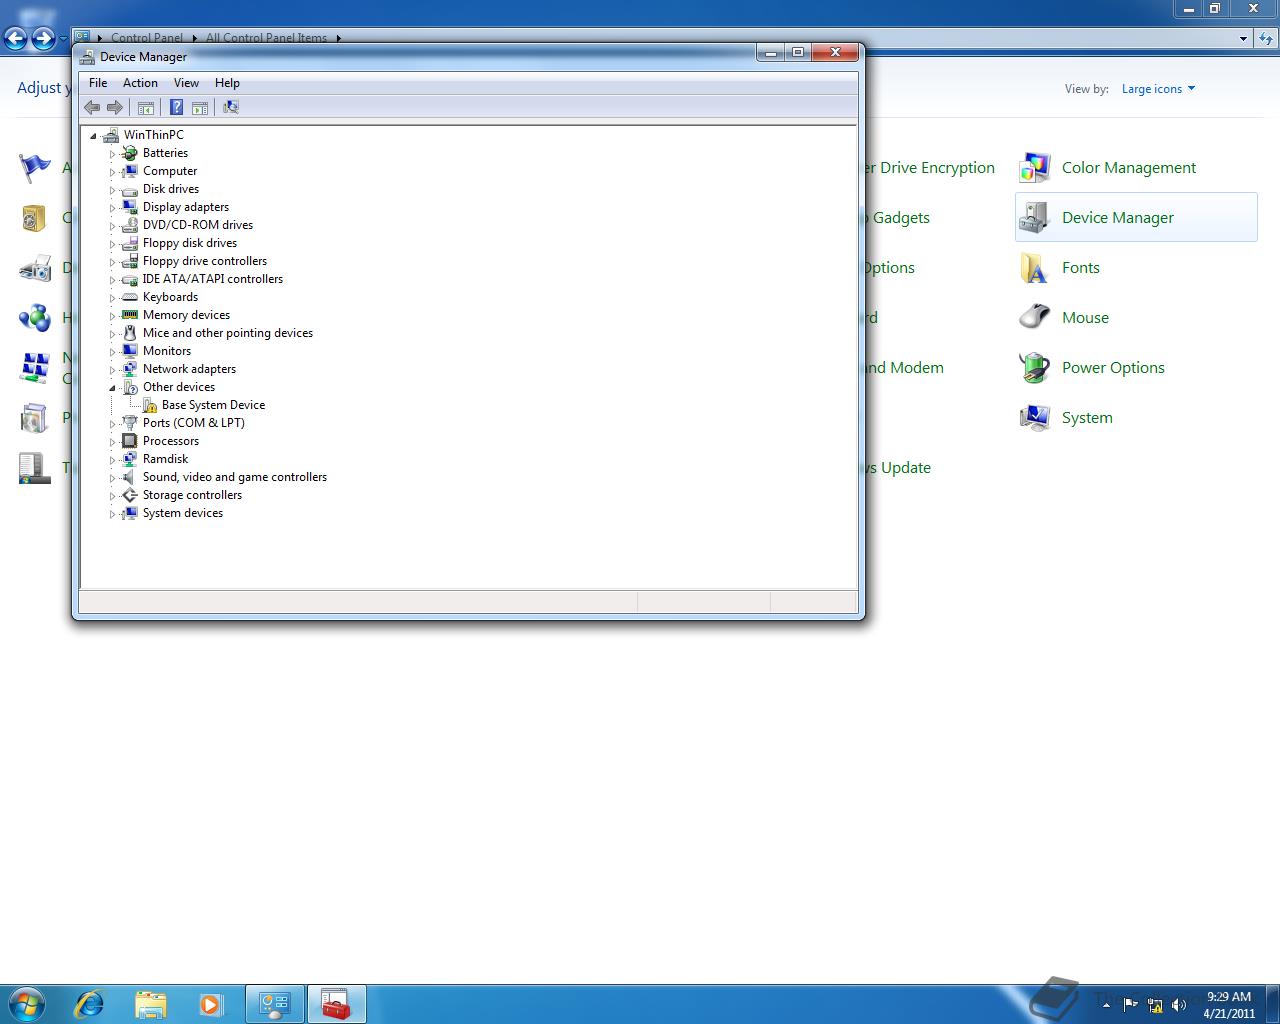The width and height of the screenshot is (1280, 1024).
Task: Expand the Ports (COM & LPT) node
Action: tap(112, 424)
